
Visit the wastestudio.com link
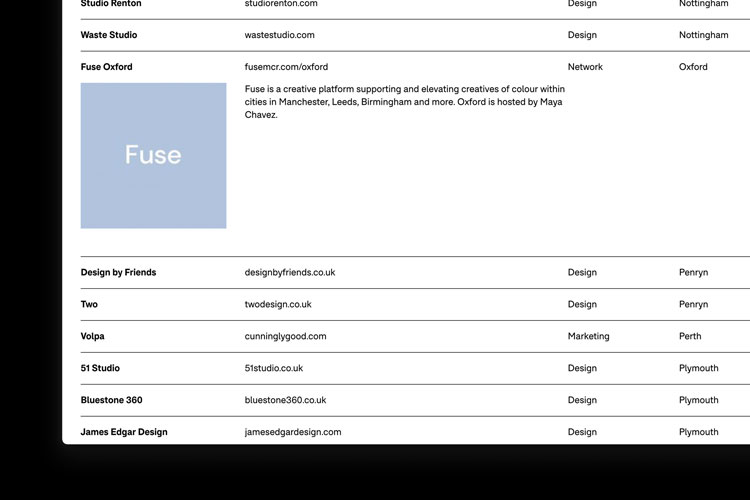point(279,35)
